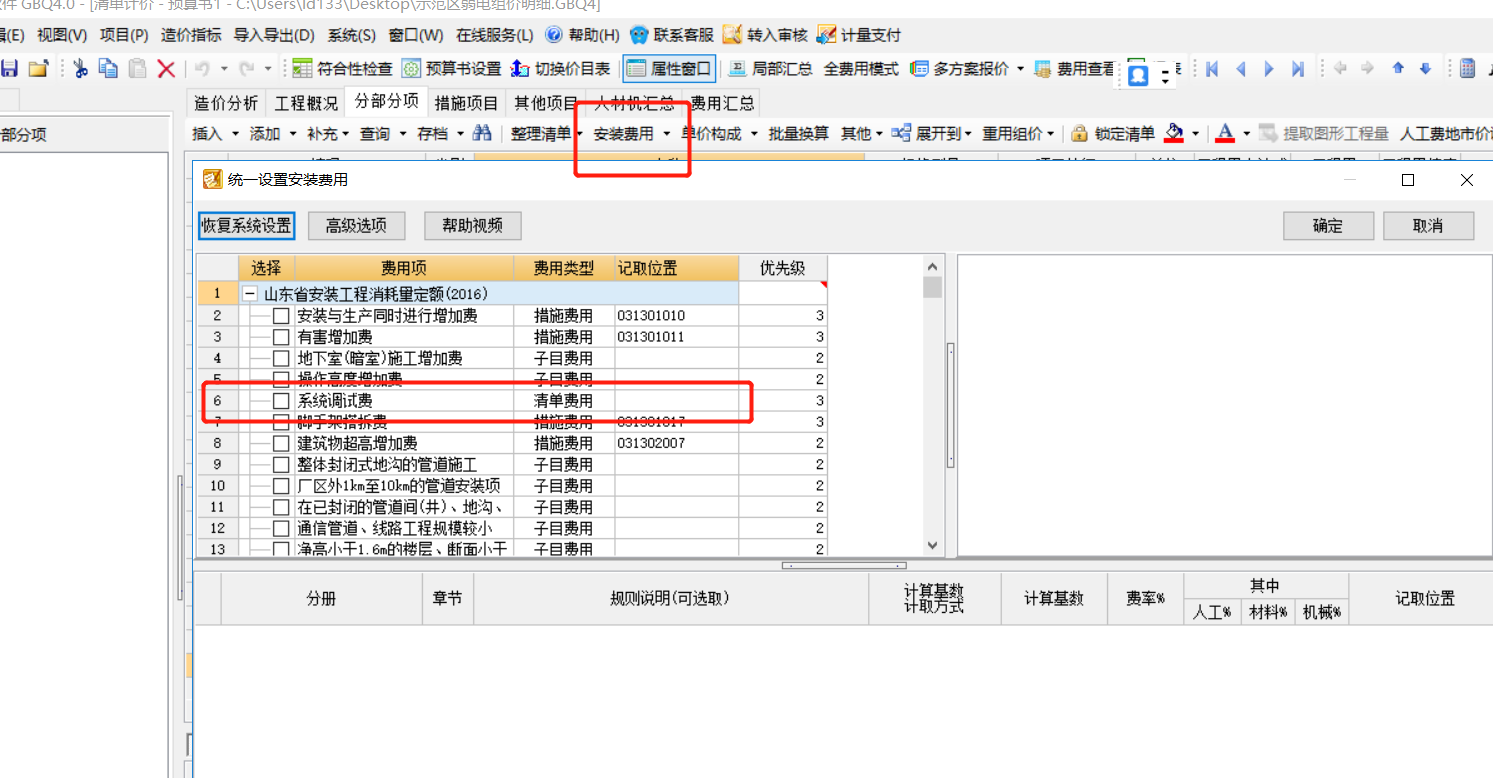This screenshot has height=778, width=1493.
Task: Go to previous record blue arrow
Action: [1241, 69]
